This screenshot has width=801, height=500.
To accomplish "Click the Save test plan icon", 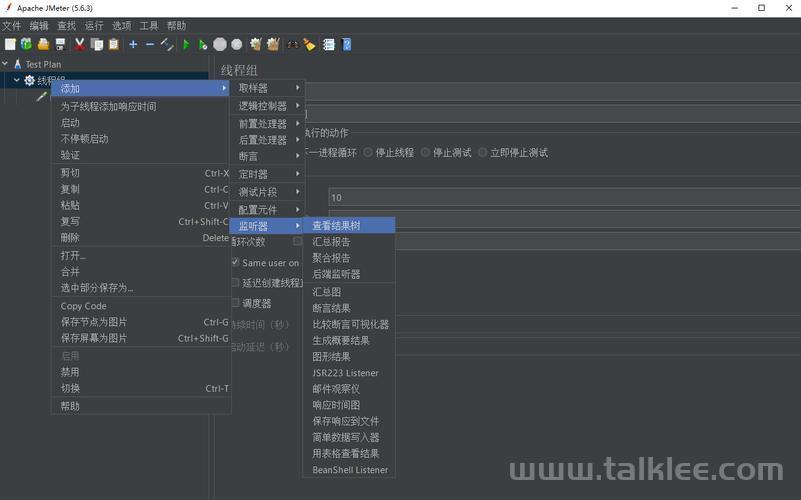I will coord(60,44).
